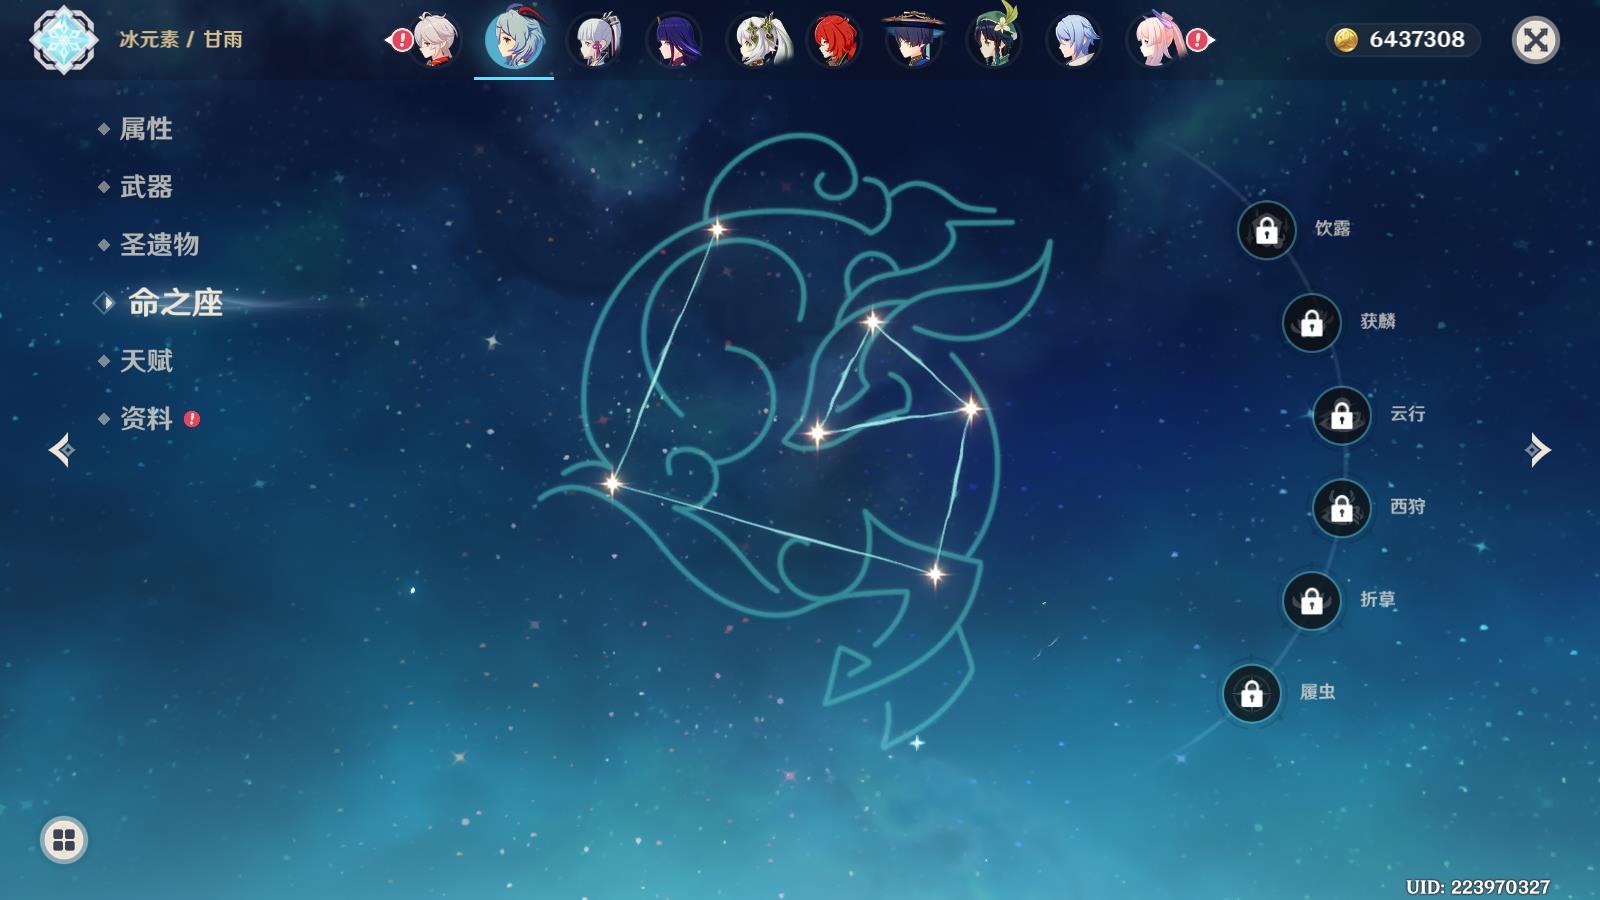
Task: Open the 属性 attributes menu
Action: (146, 129)
